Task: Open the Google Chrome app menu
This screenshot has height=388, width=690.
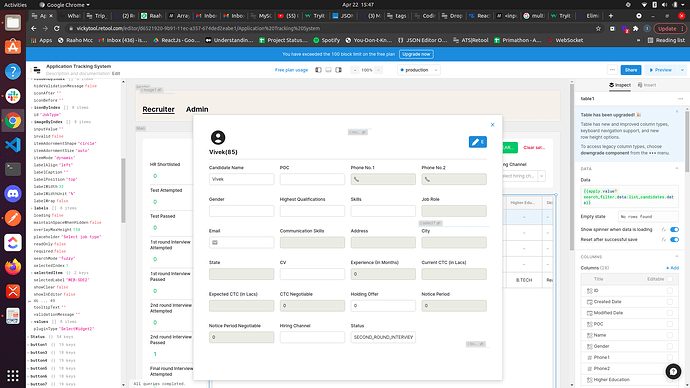Action: coord(64,5)
